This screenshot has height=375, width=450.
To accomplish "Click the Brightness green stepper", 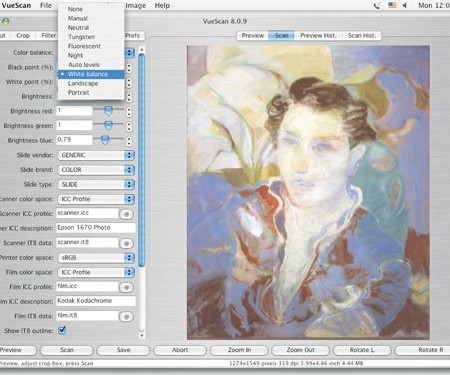I will tap(129, 127).
